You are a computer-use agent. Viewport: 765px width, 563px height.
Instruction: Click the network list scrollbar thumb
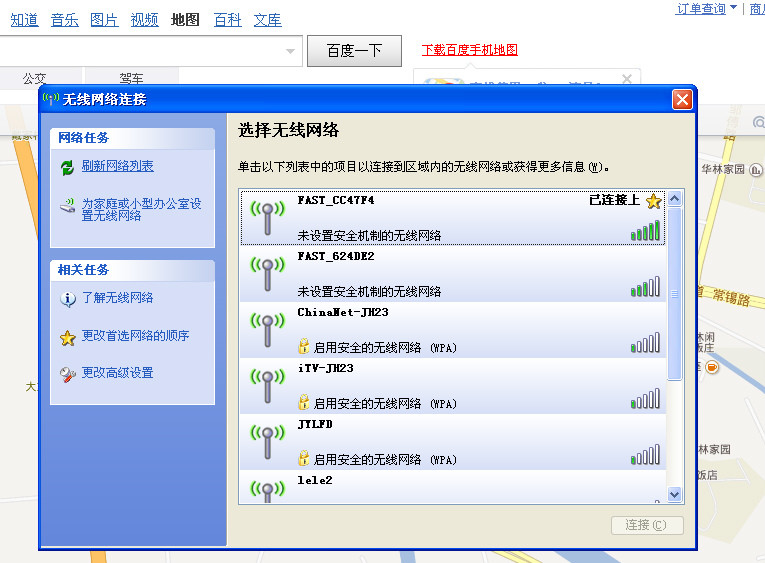[x=675, y=294]
